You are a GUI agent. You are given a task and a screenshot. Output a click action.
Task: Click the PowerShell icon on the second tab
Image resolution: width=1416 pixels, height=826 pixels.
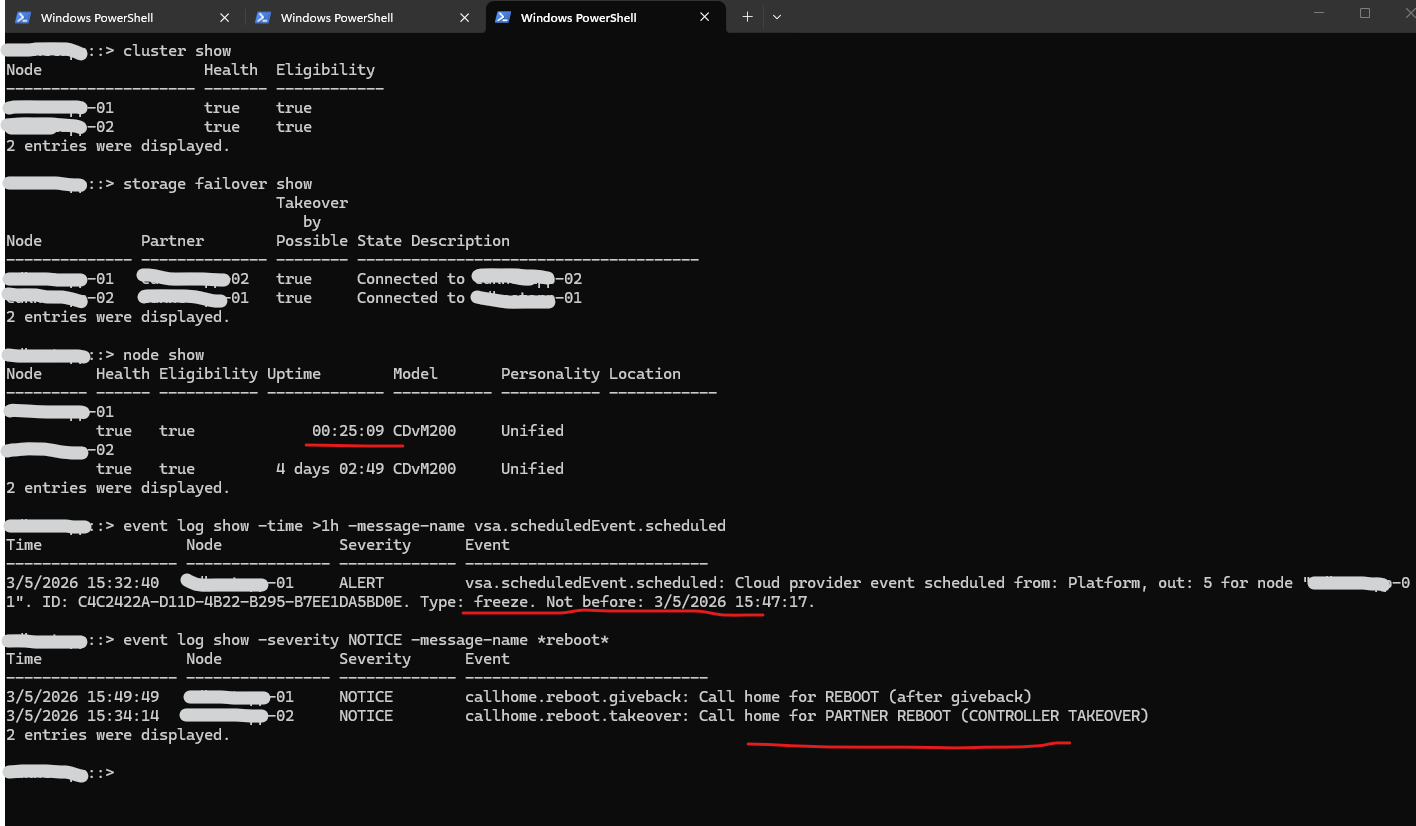[263, 17]
